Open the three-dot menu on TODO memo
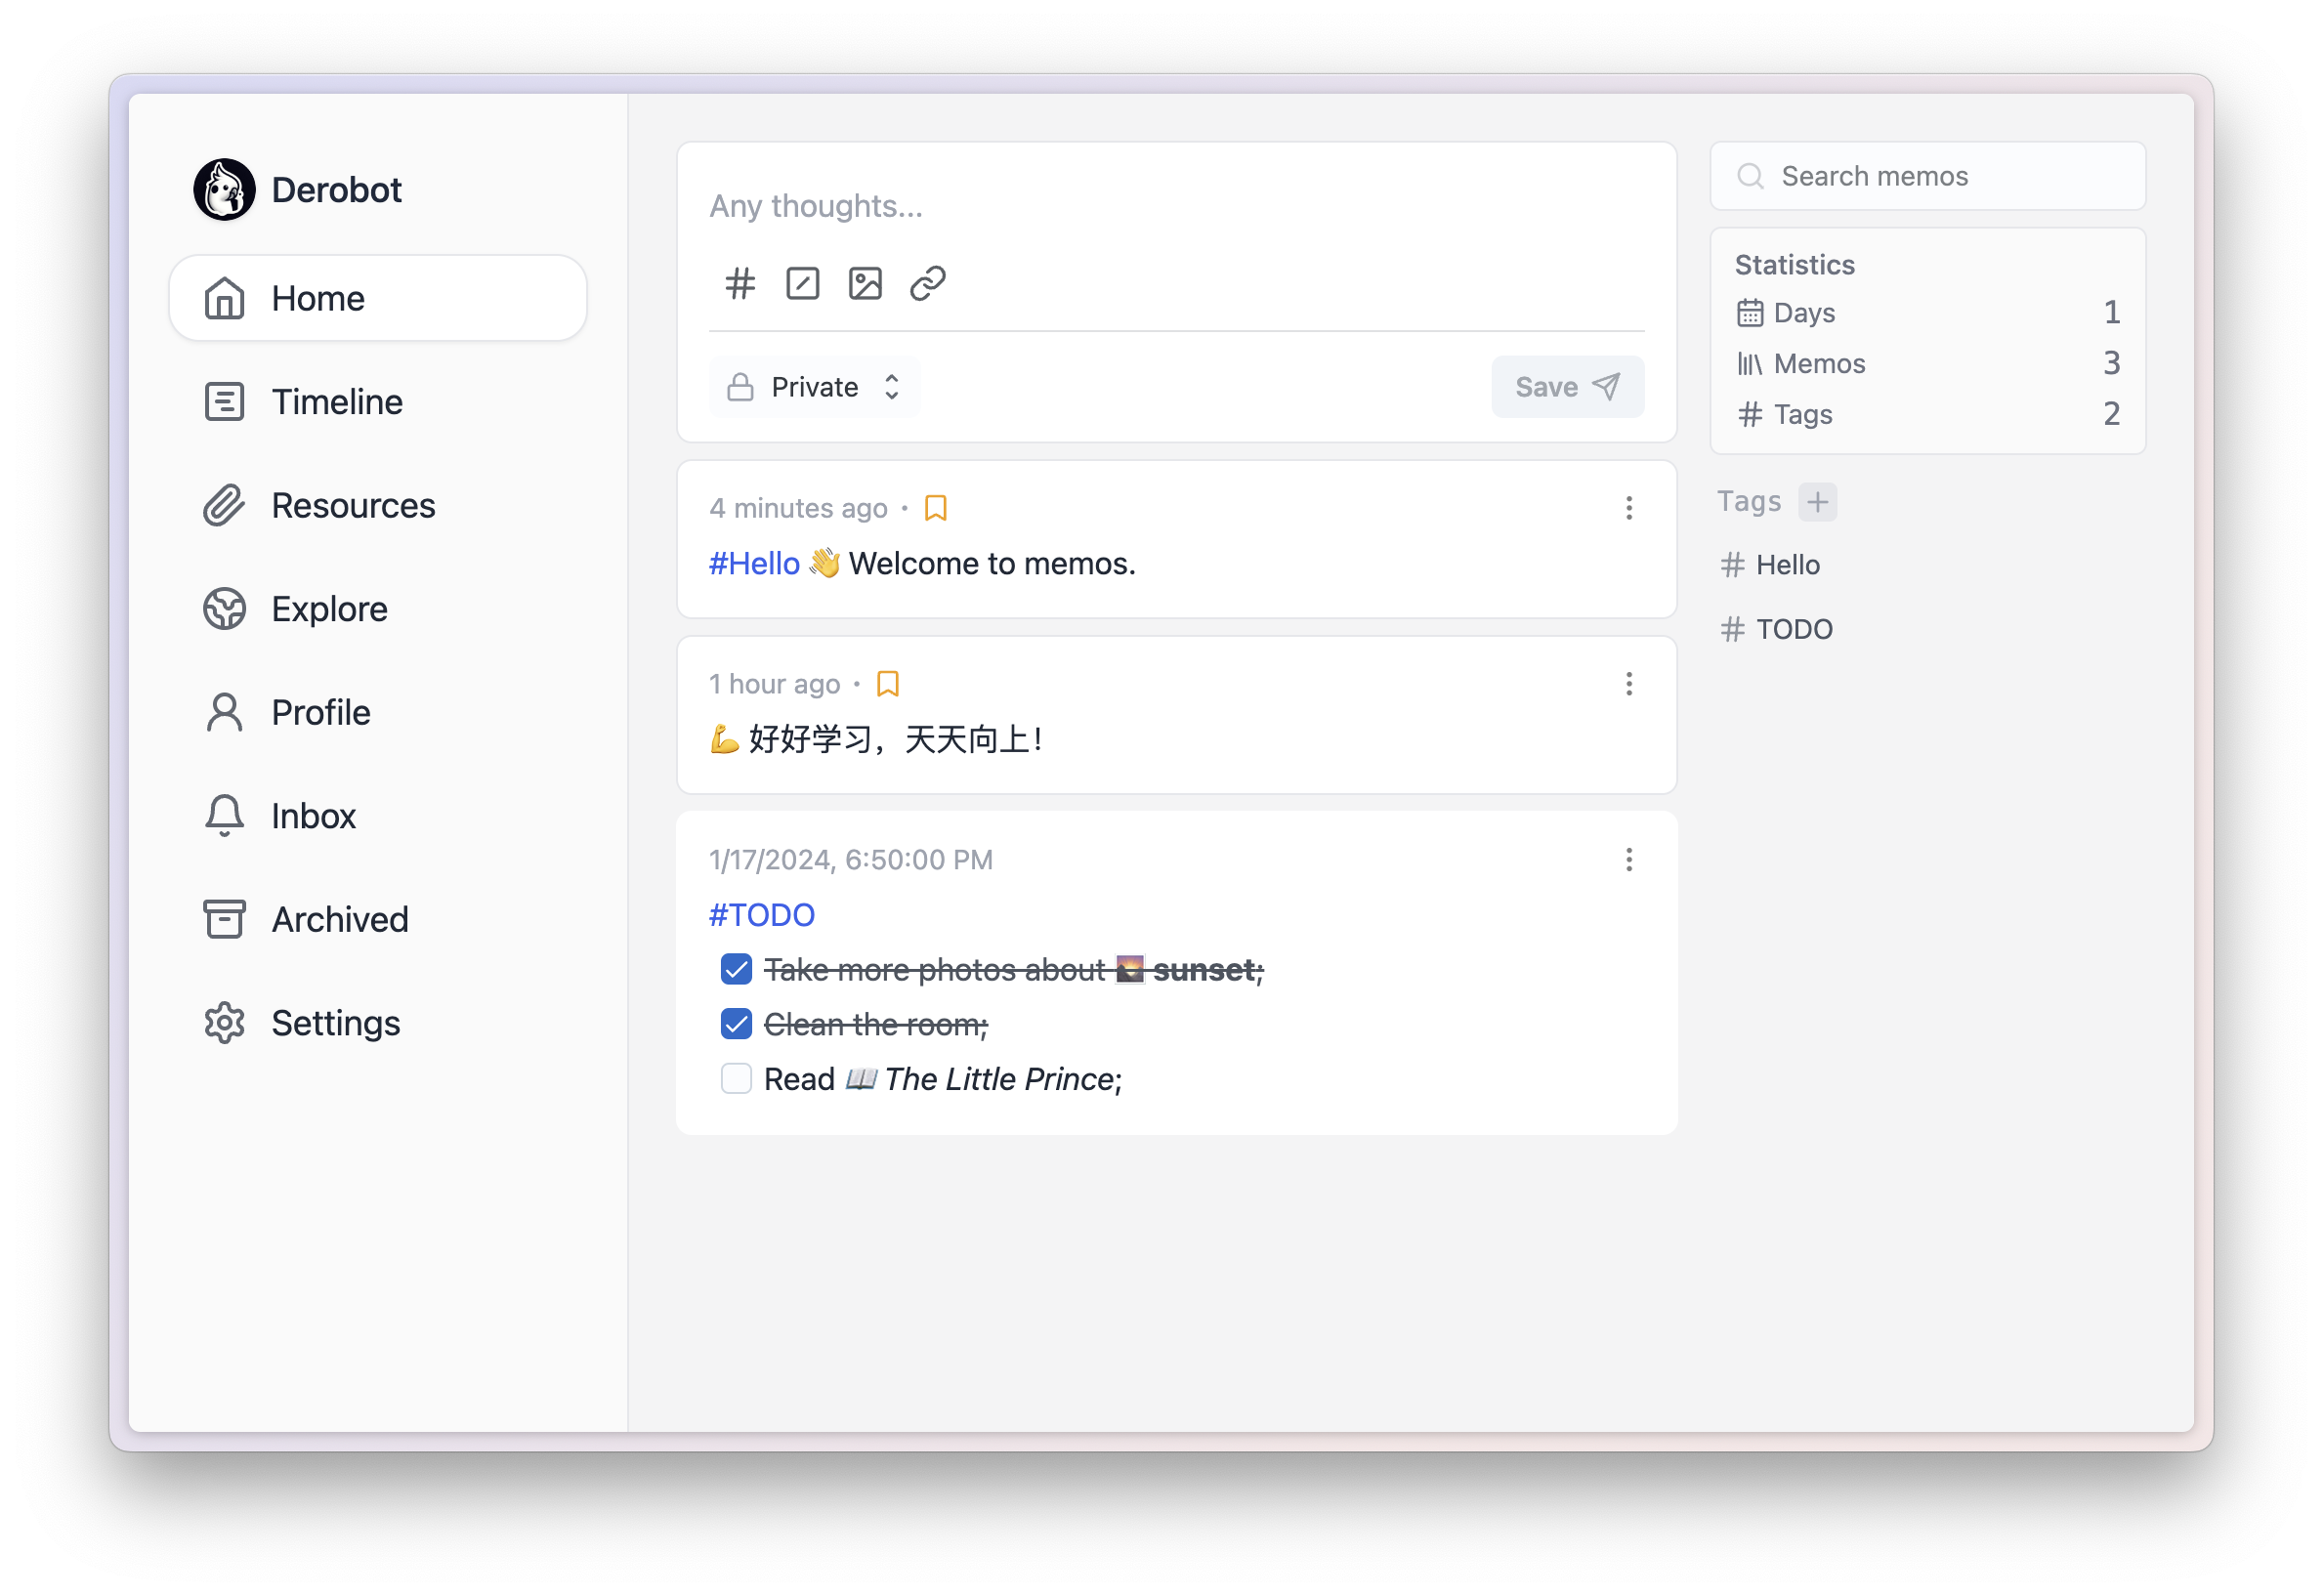This screenshot has width=2323, height=1596. (1627, 860)
